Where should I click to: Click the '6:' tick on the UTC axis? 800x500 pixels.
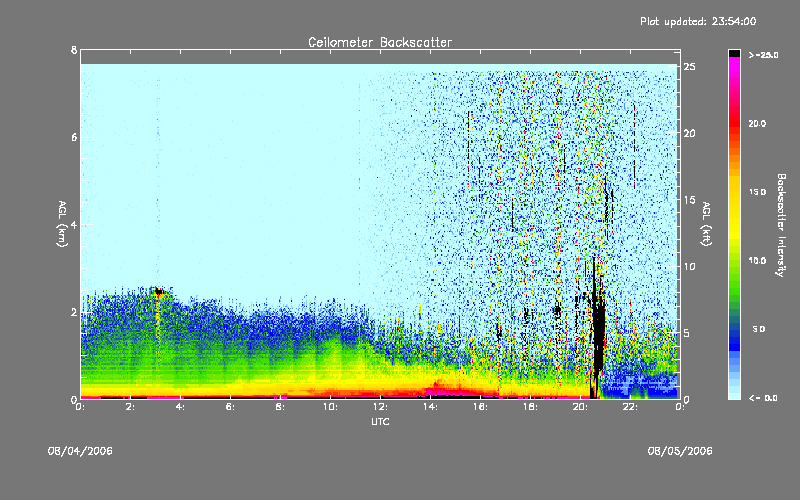tap(230, 407)
